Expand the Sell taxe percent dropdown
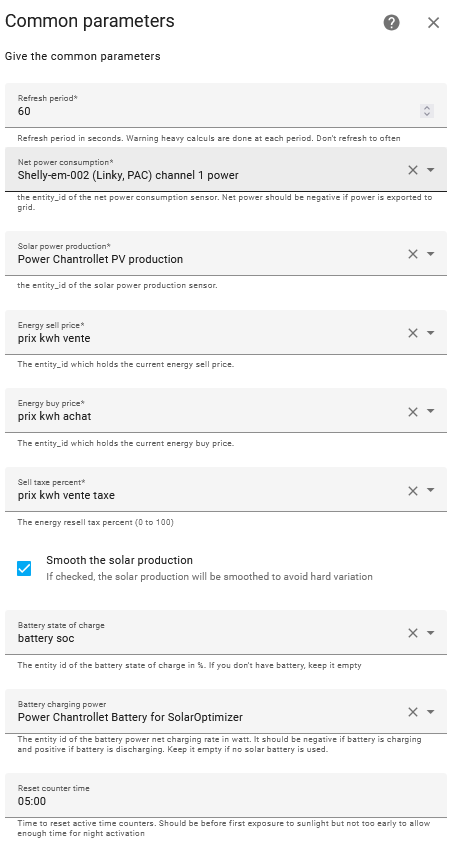This screenshot has height=855, width=457. coord(430,491)
